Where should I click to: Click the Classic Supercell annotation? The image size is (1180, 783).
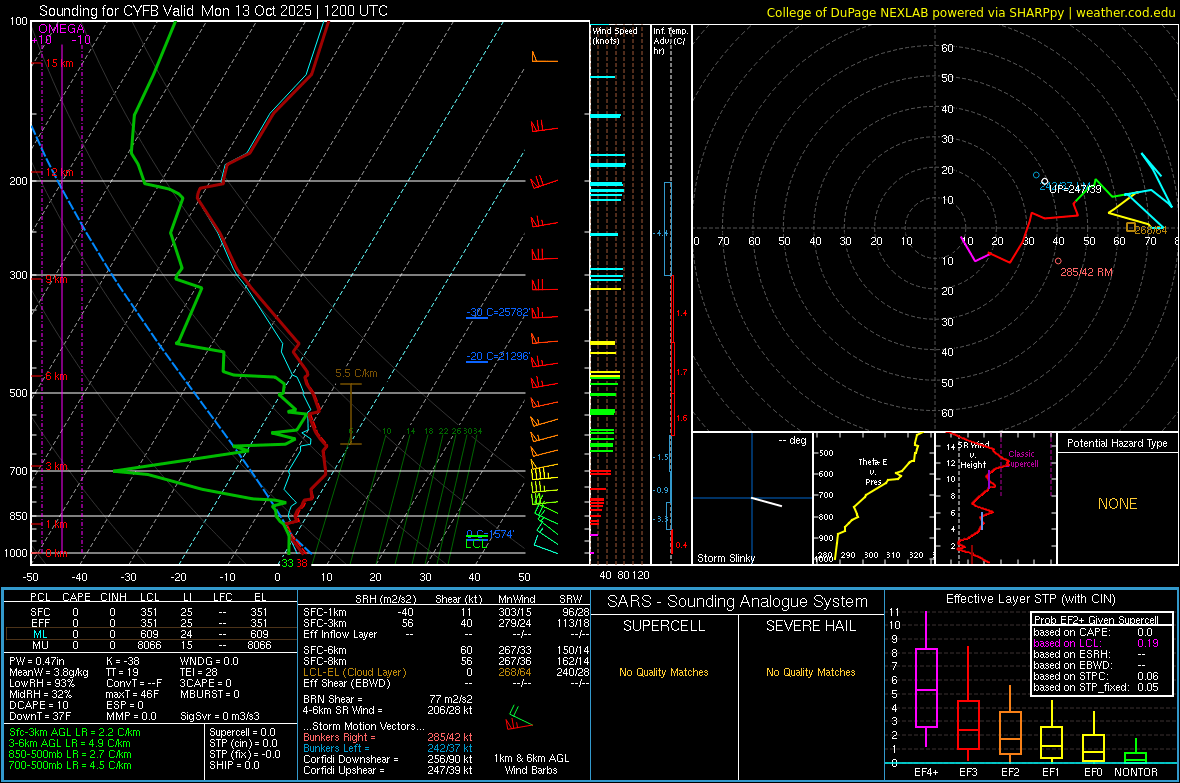(x=1022, y=459)
